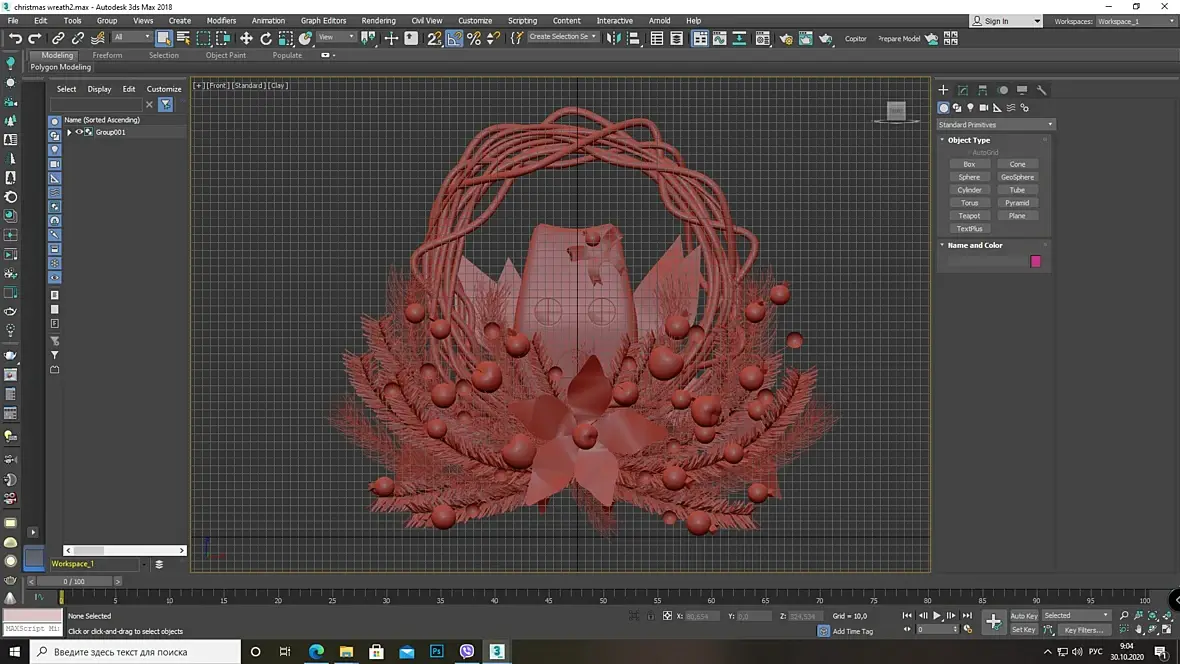Switch to Cameras category in Create panel

(984, 108)
